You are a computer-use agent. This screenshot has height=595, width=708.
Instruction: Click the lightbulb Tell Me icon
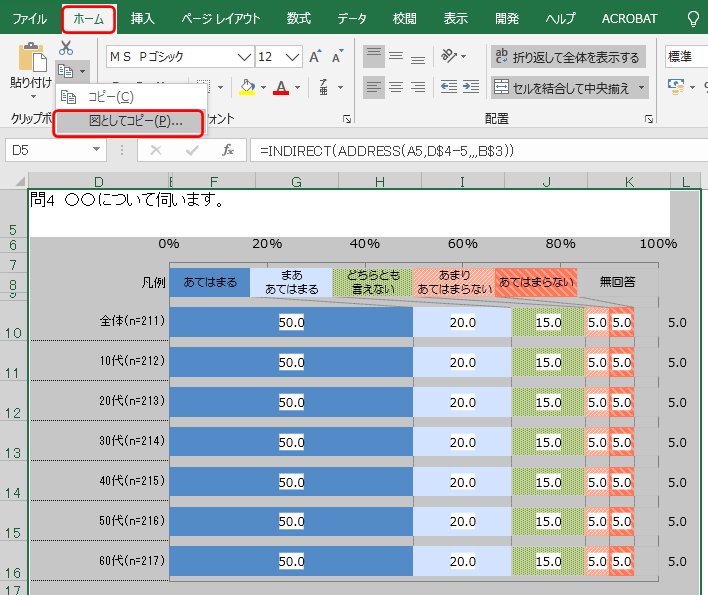coord(693,19)
